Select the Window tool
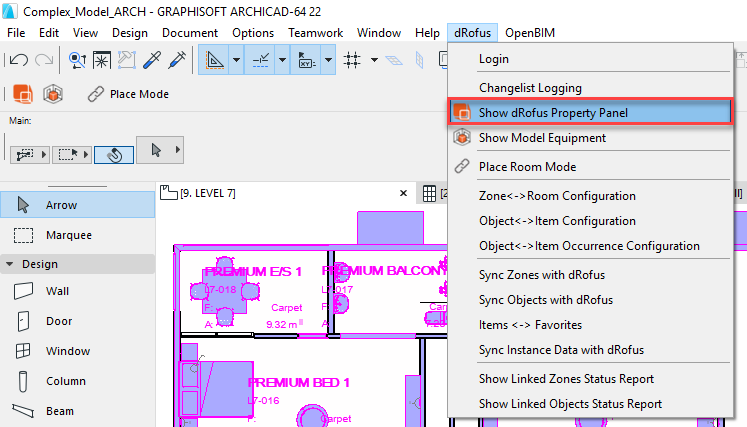Viewport: 747px width, 427px height. pos(77,351)
